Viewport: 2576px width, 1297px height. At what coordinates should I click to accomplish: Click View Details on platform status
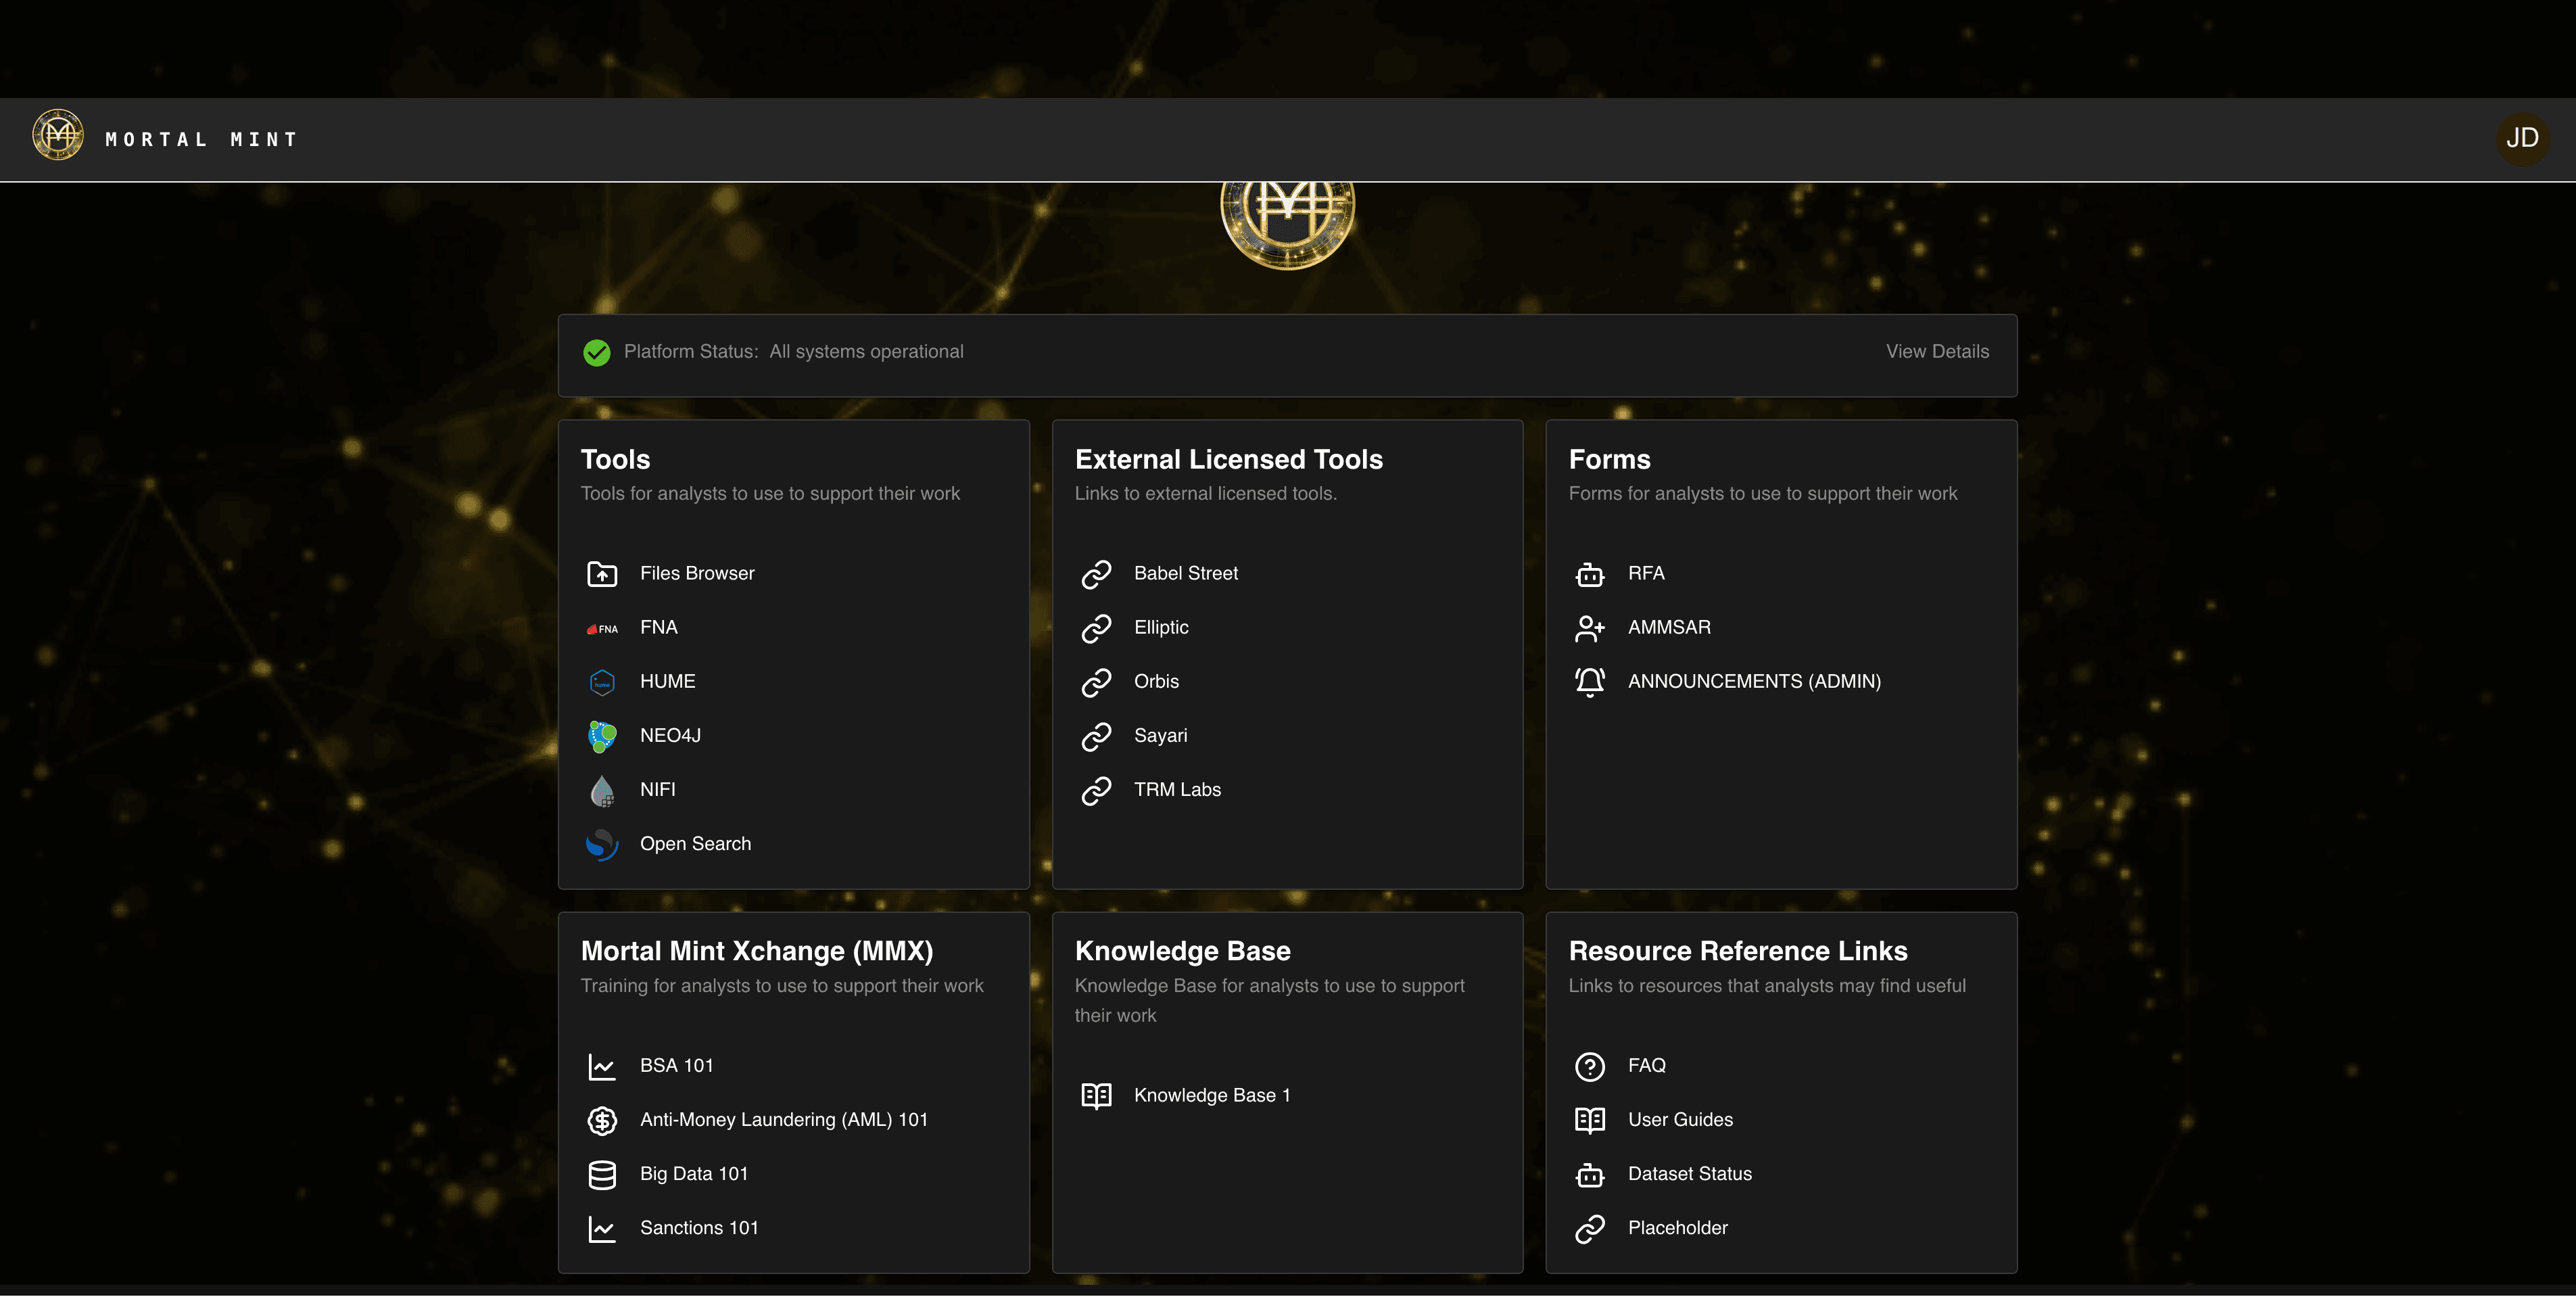tap(1936, 352)
